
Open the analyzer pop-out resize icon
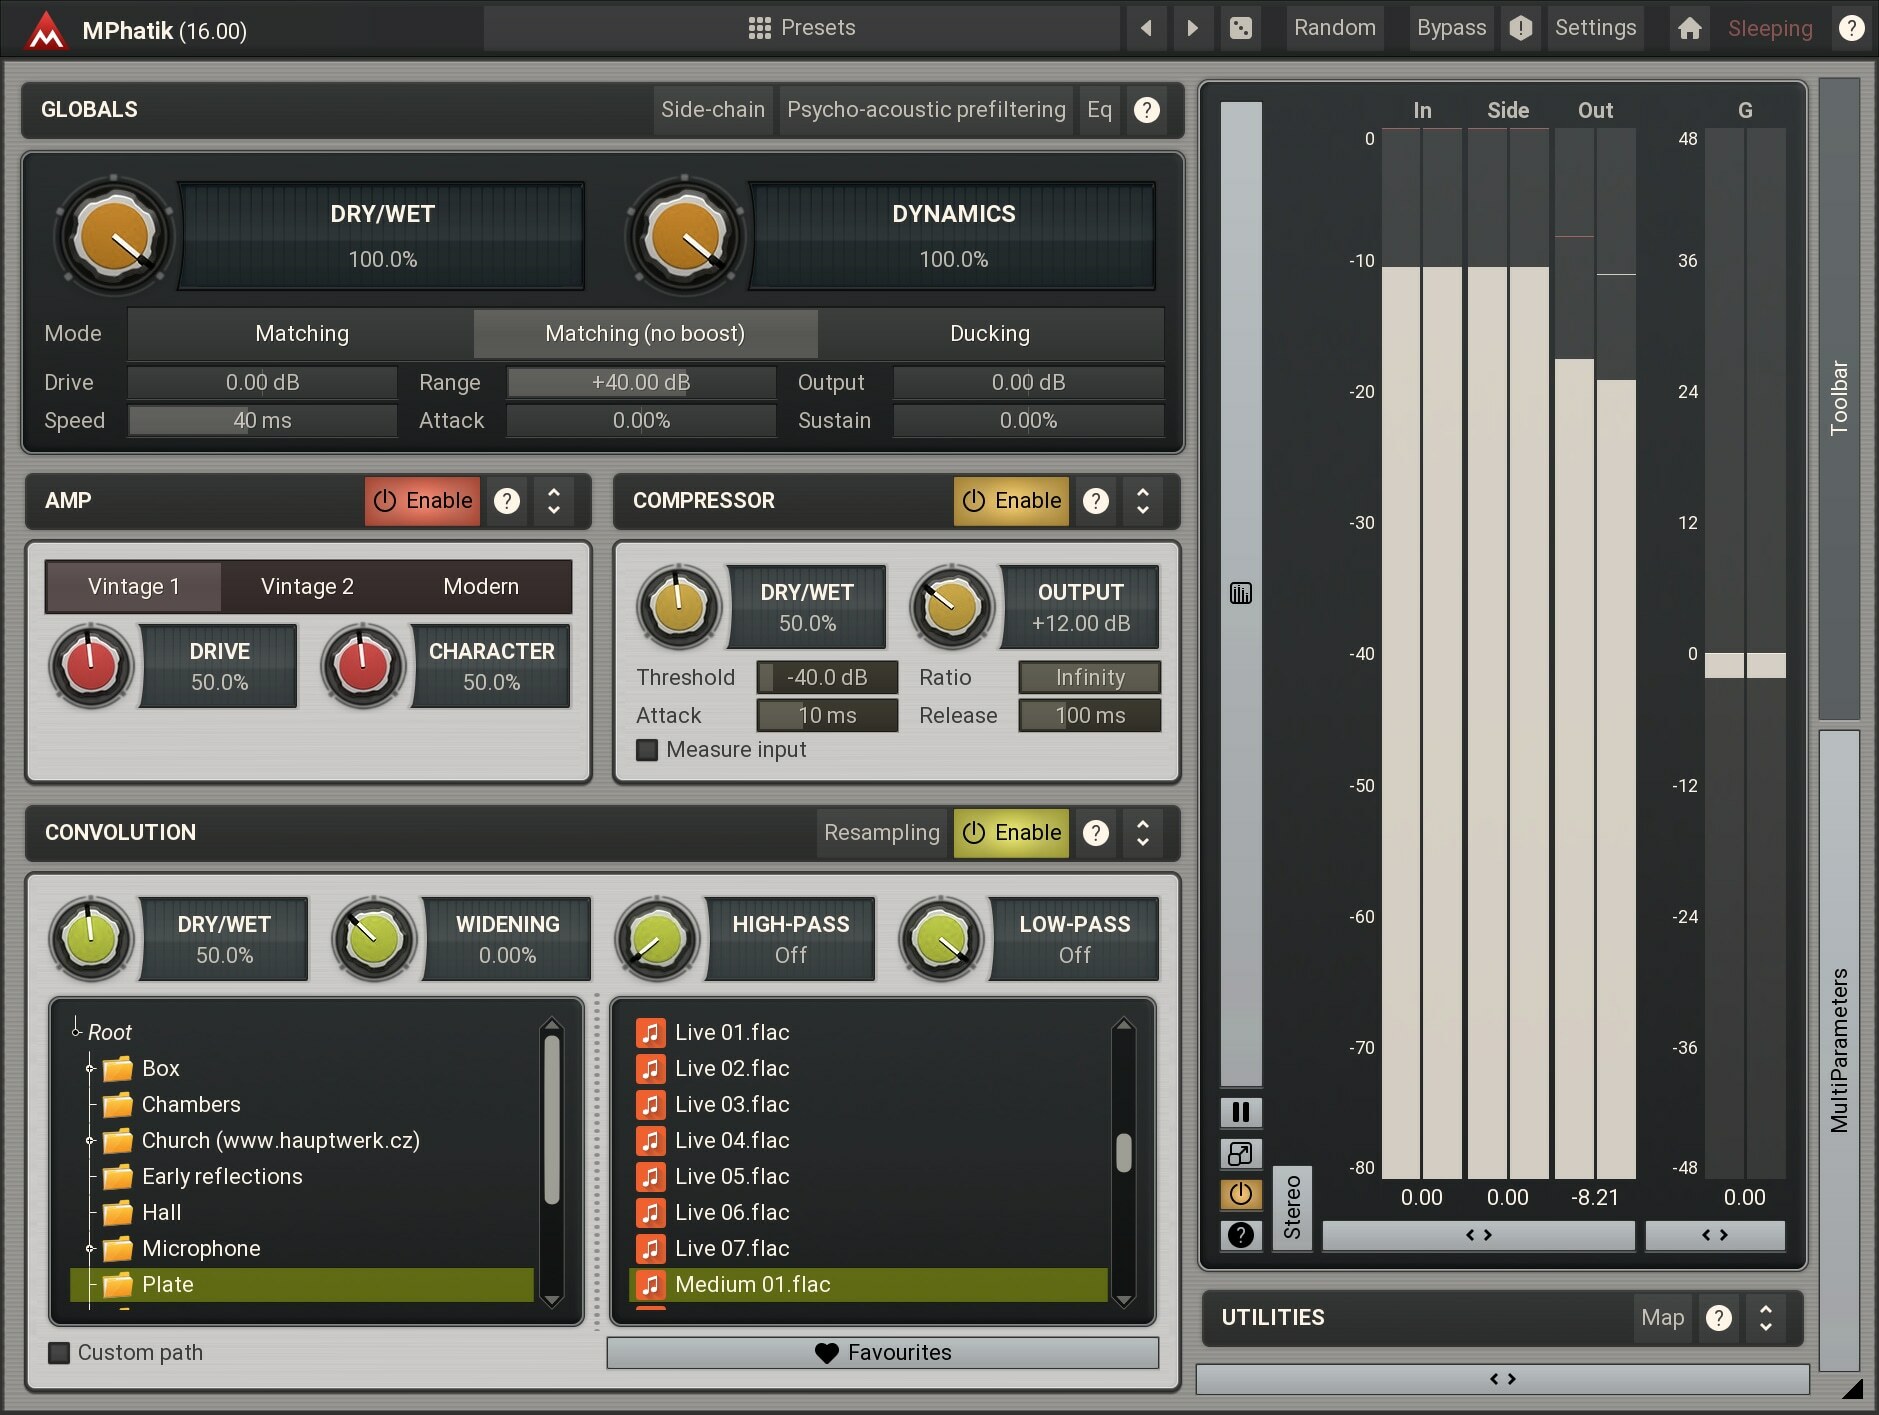click(x=1240, y=1154)
